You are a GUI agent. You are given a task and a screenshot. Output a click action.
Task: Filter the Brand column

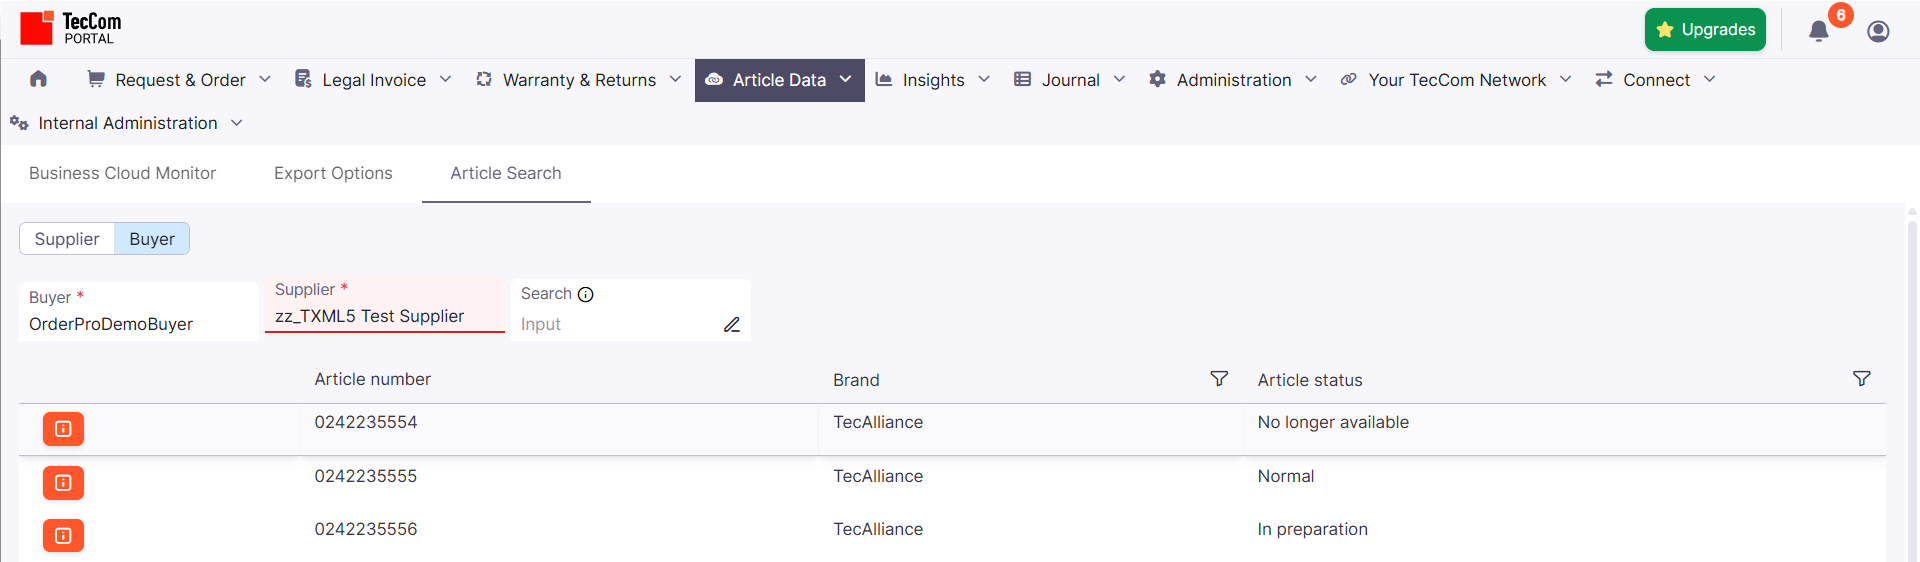coord(1219,379)
